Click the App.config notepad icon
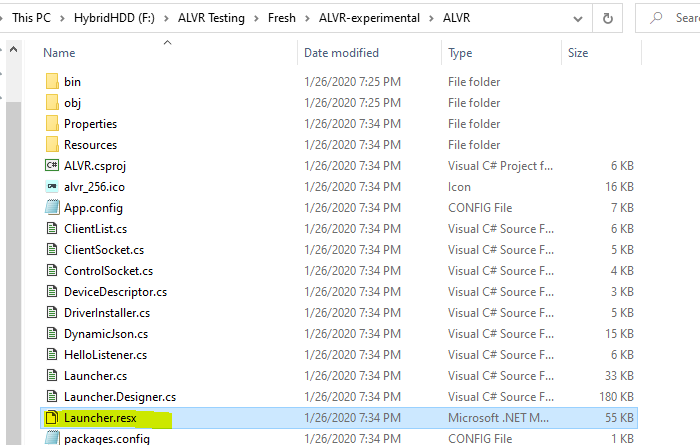700x445 pixels. (52, 208)
